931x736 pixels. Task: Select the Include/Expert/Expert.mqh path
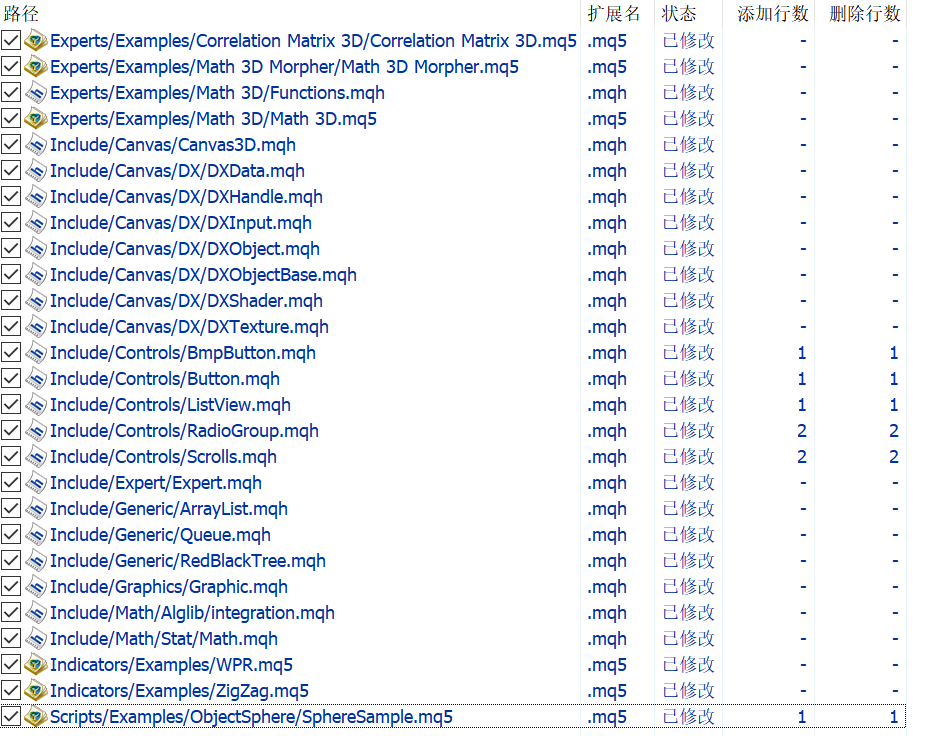pyautogui.click(x=156, y=483)
